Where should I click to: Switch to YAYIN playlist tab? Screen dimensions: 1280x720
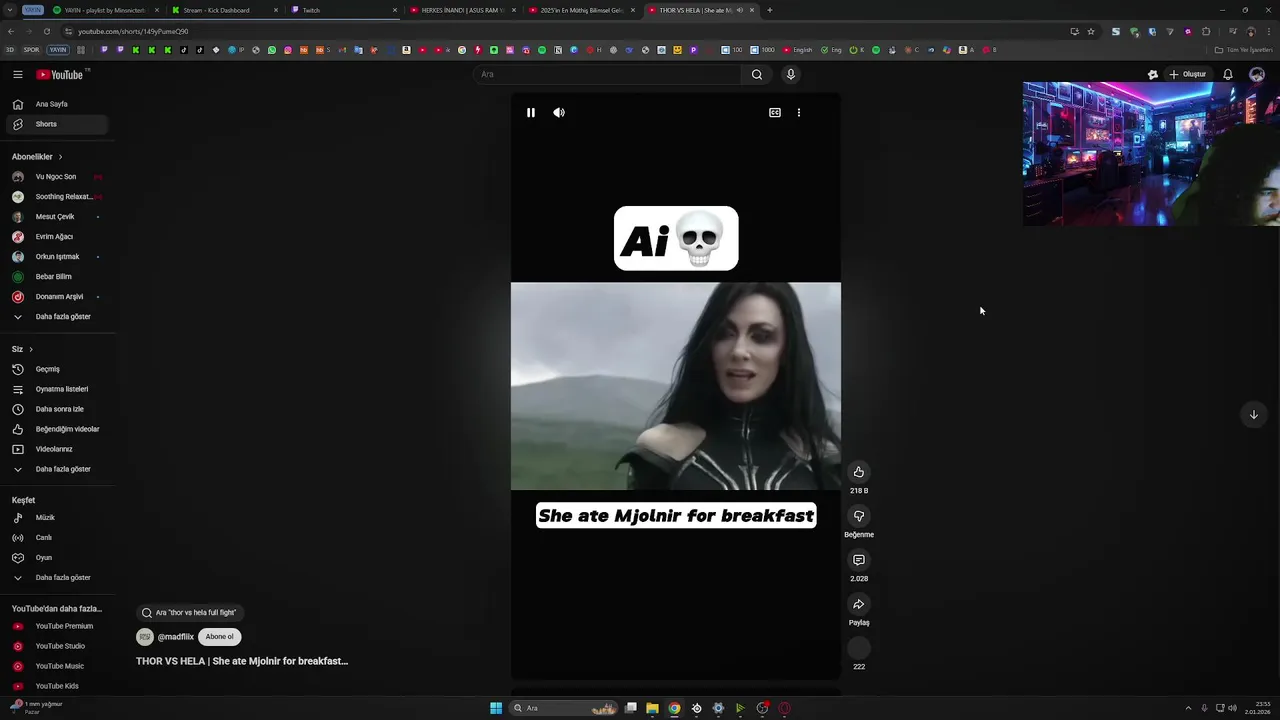point(104,10)
